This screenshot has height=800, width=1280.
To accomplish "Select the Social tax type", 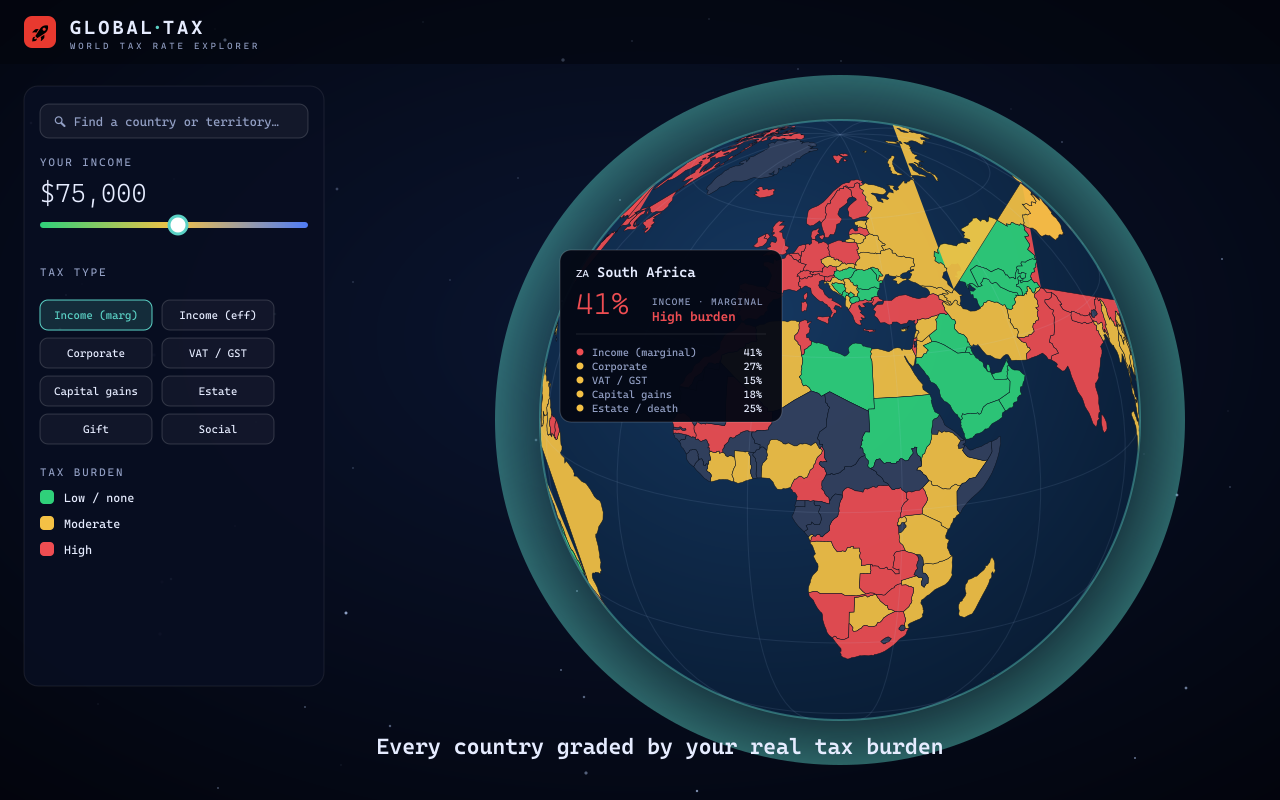I will click(x=218, y=429).
